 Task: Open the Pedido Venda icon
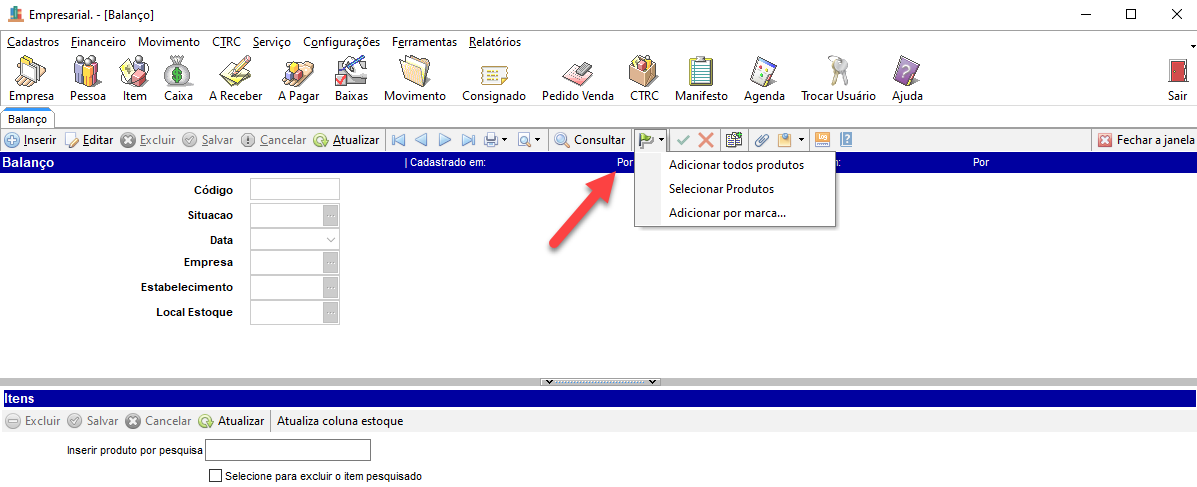click(x=577, y=78)
